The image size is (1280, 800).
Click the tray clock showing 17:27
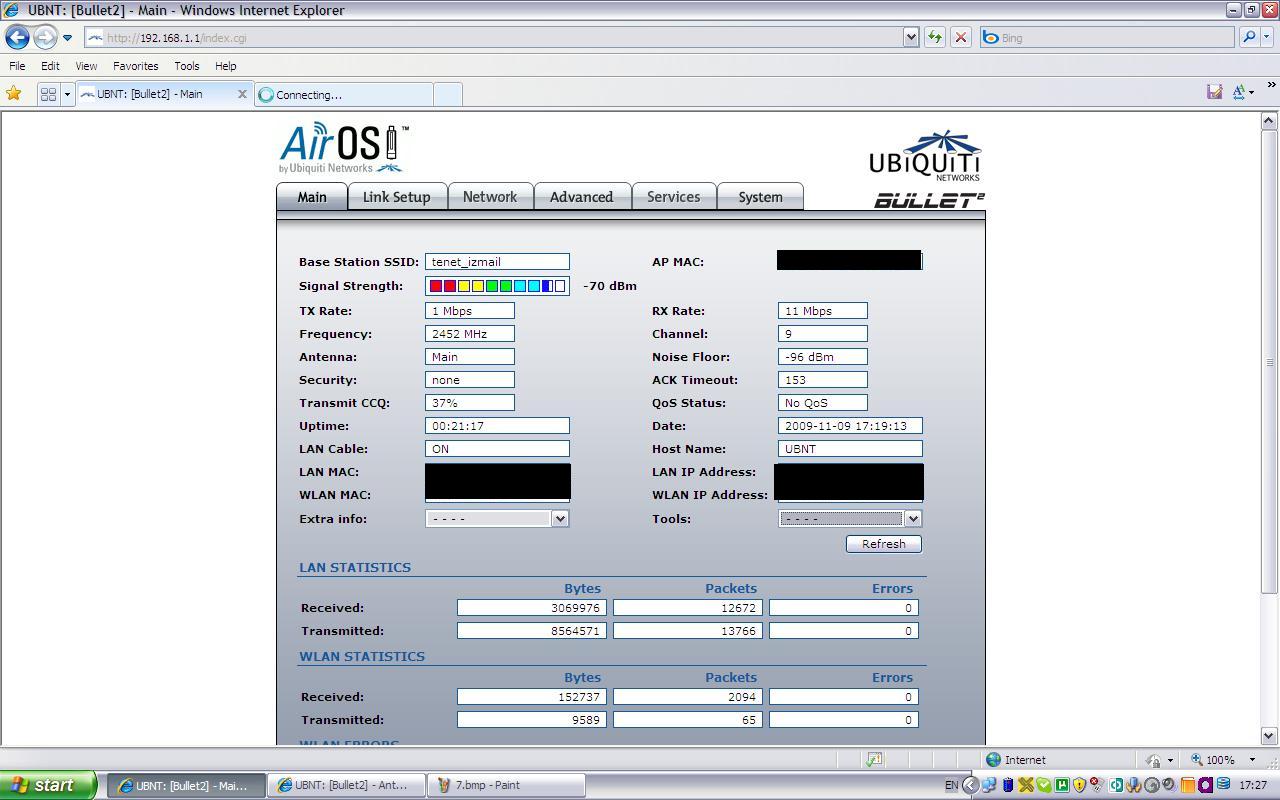(1253, 785)
